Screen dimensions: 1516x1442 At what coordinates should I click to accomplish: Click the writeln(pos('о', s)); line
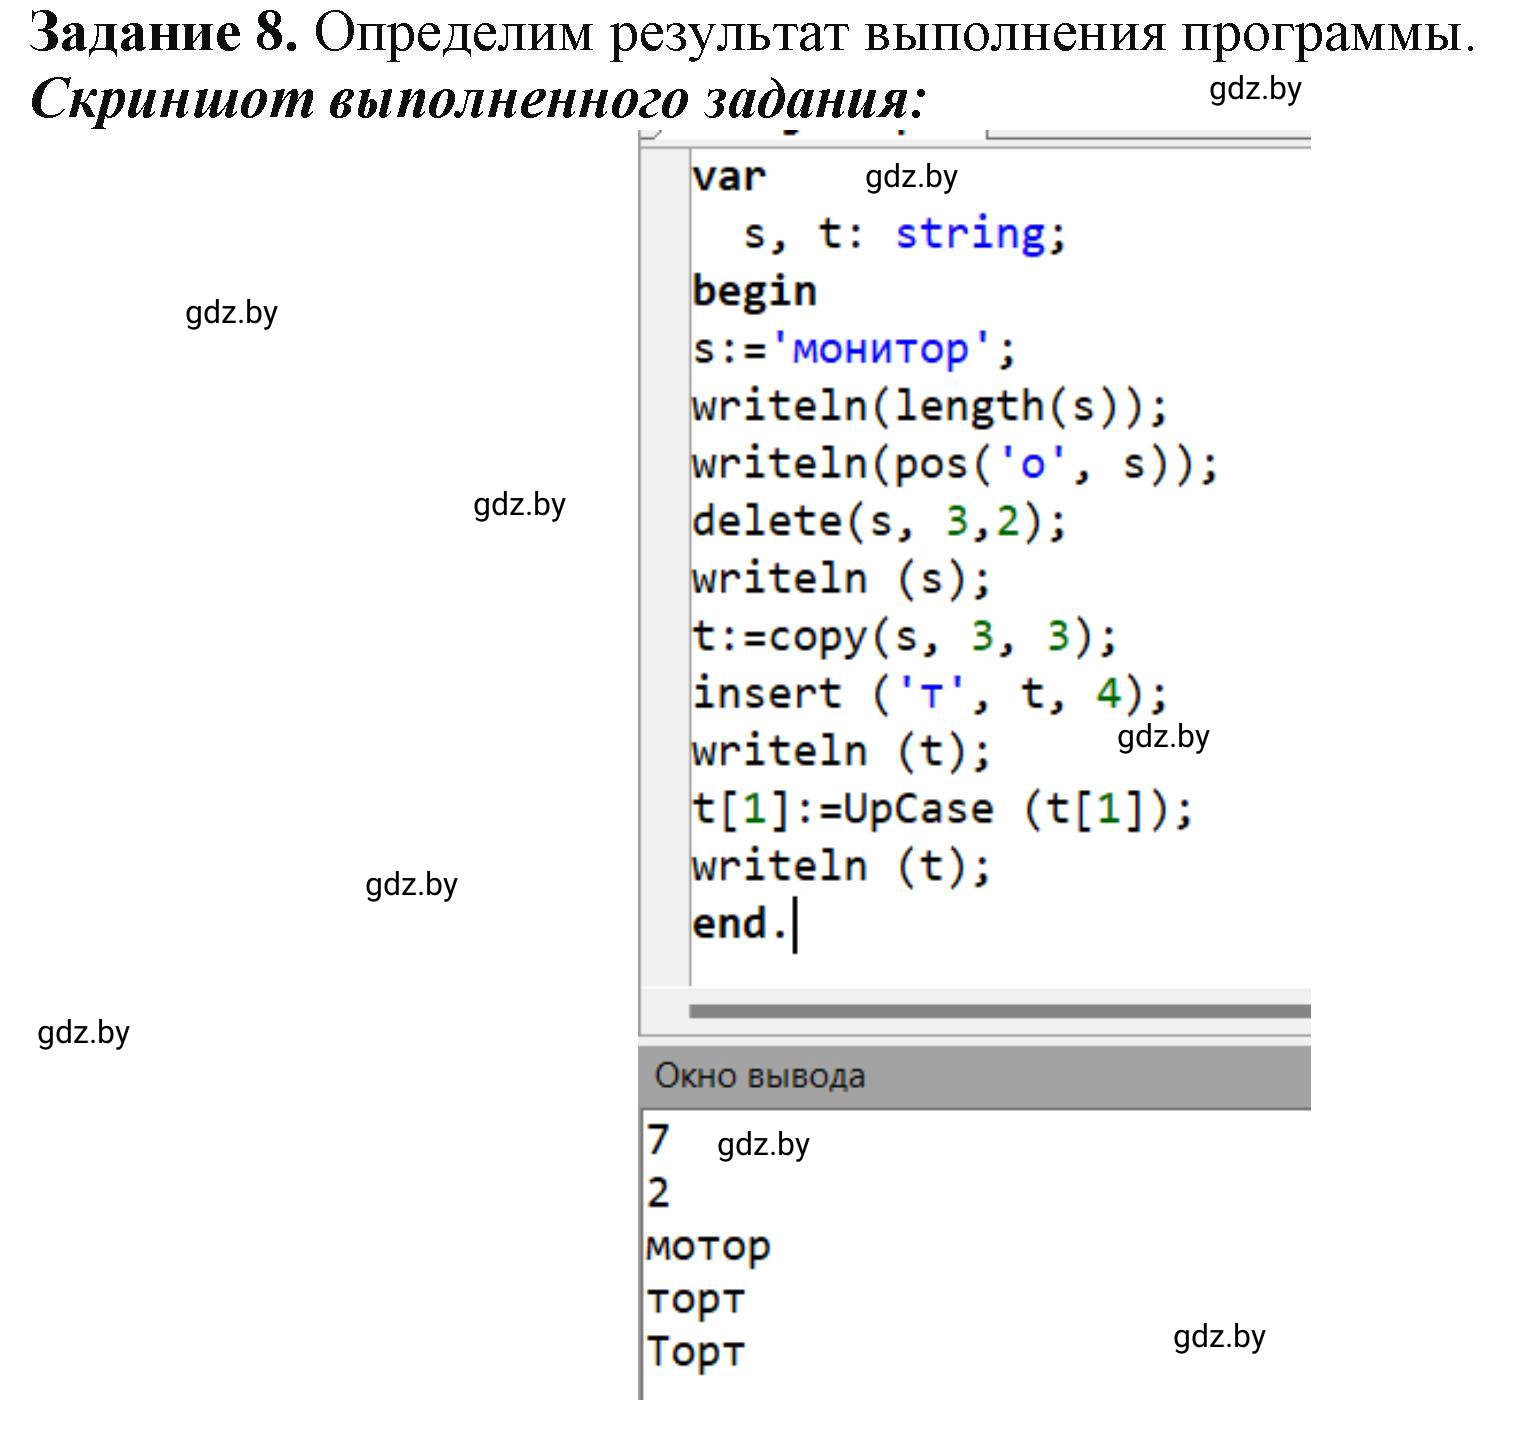(955, 463)
